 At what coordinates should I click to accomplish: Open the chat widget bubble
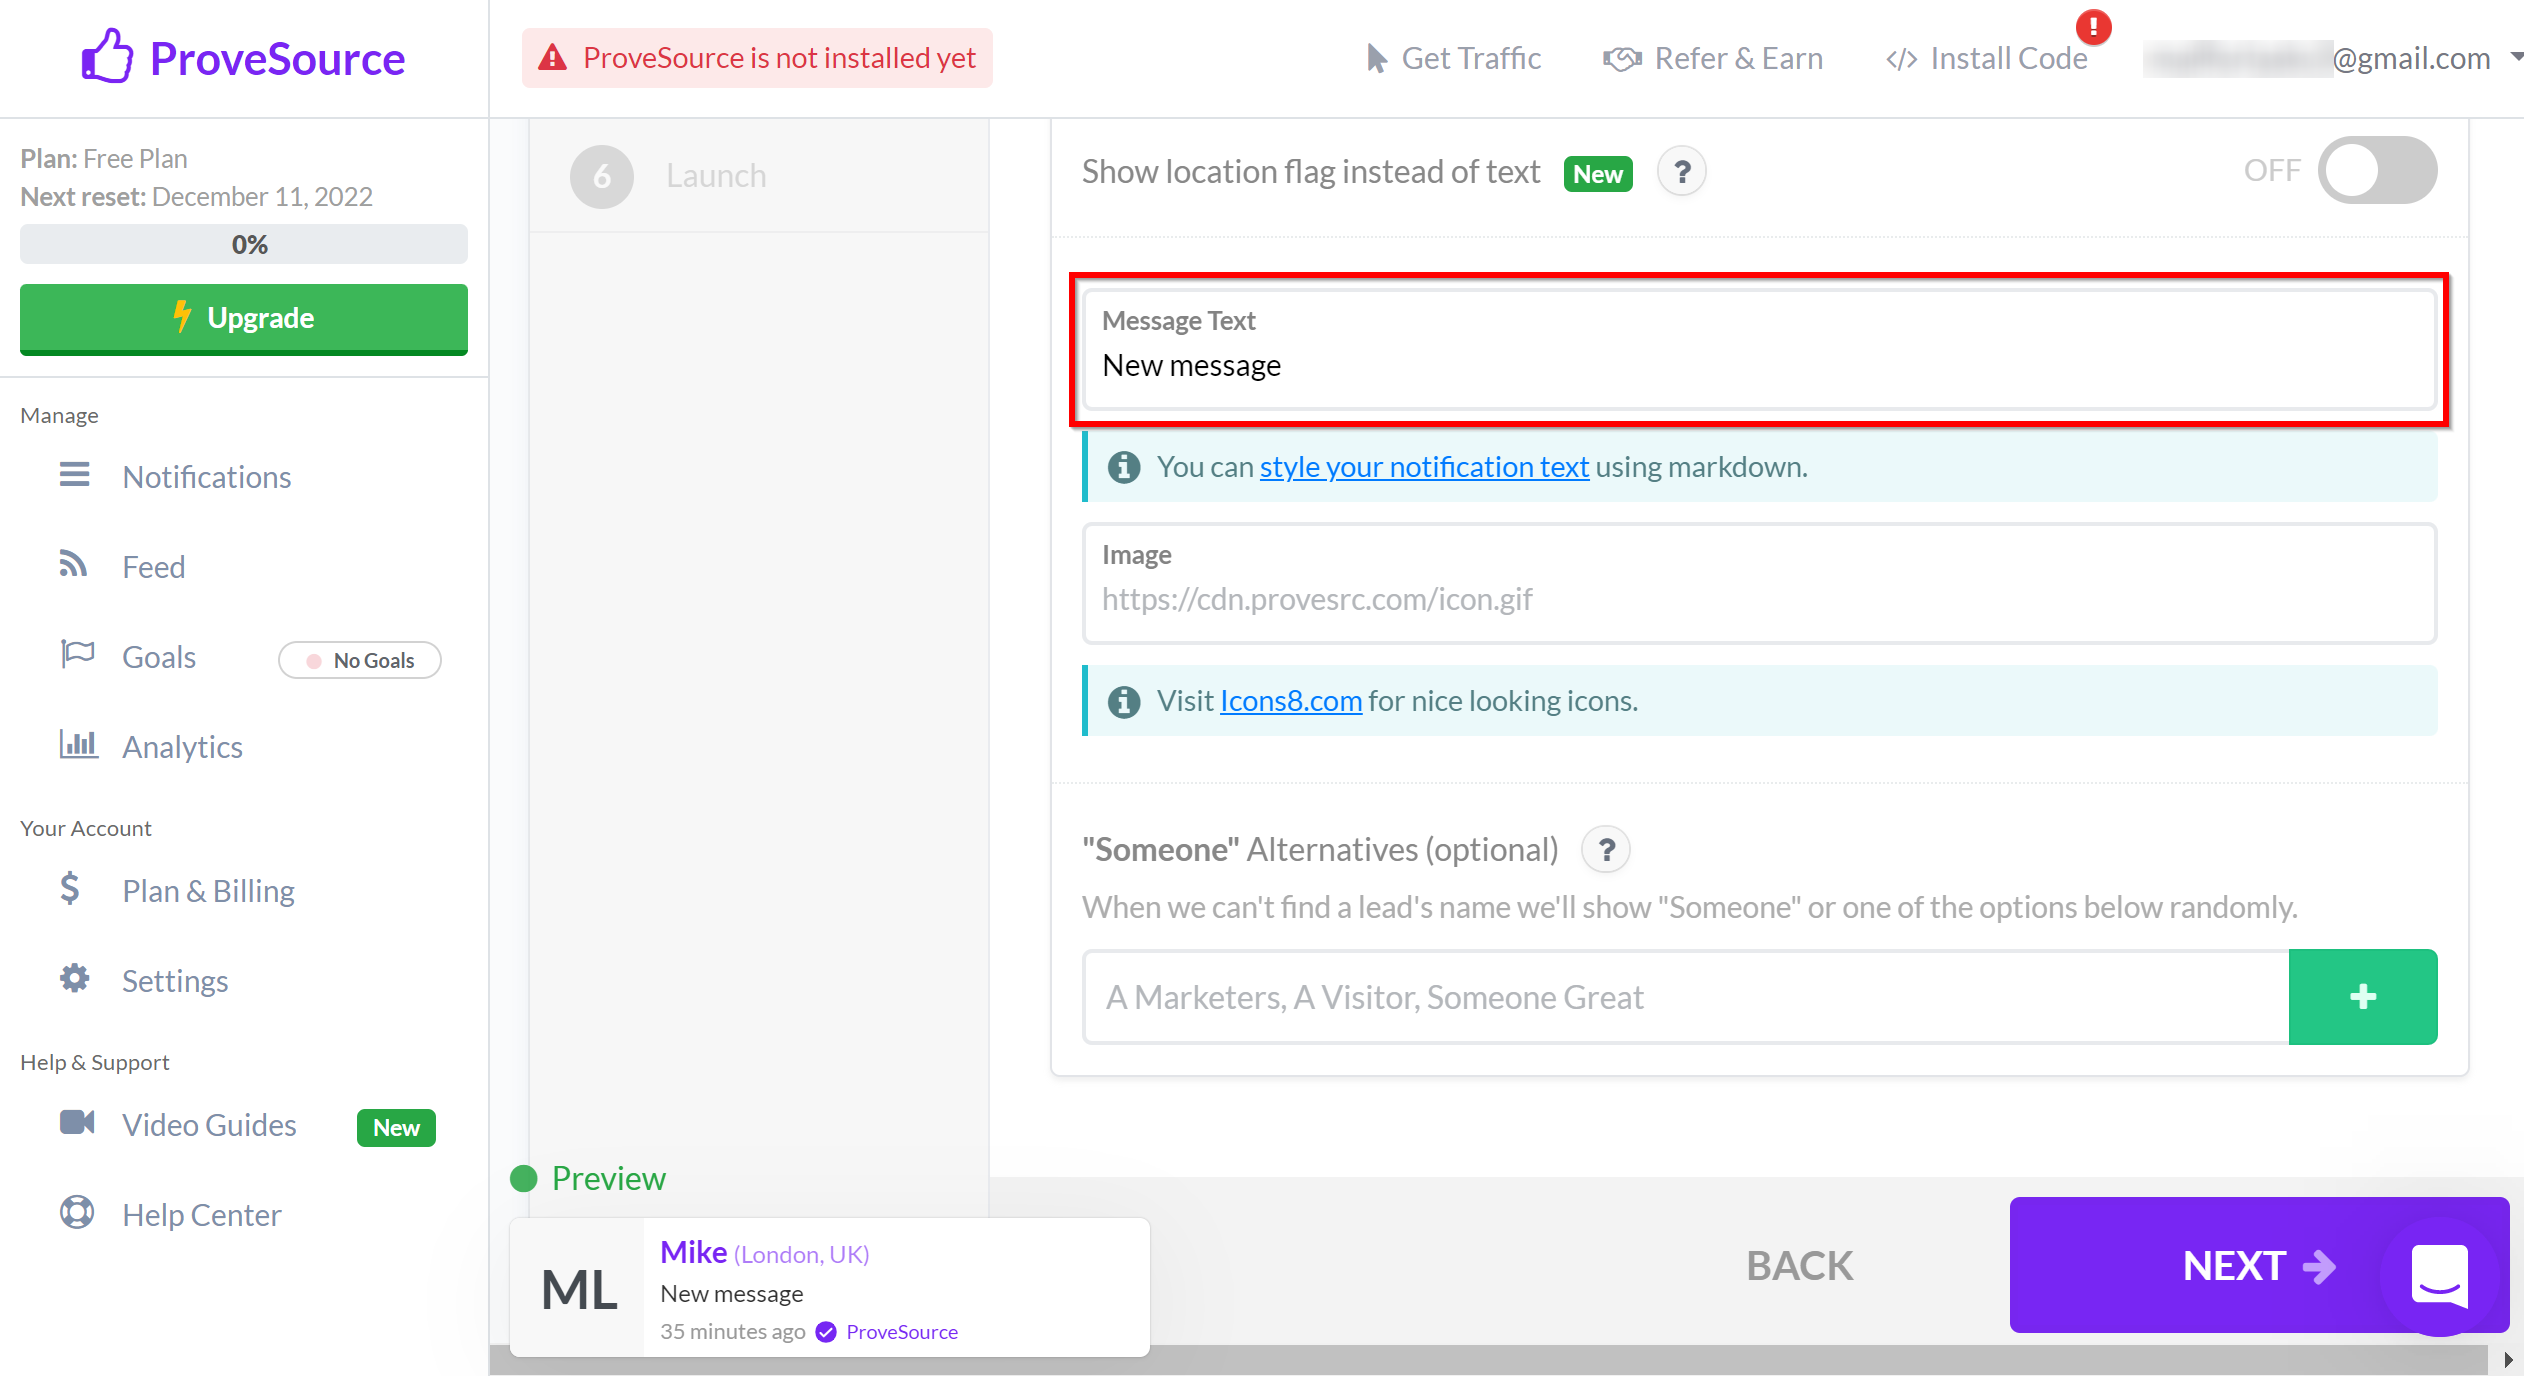[2440, 1275]
